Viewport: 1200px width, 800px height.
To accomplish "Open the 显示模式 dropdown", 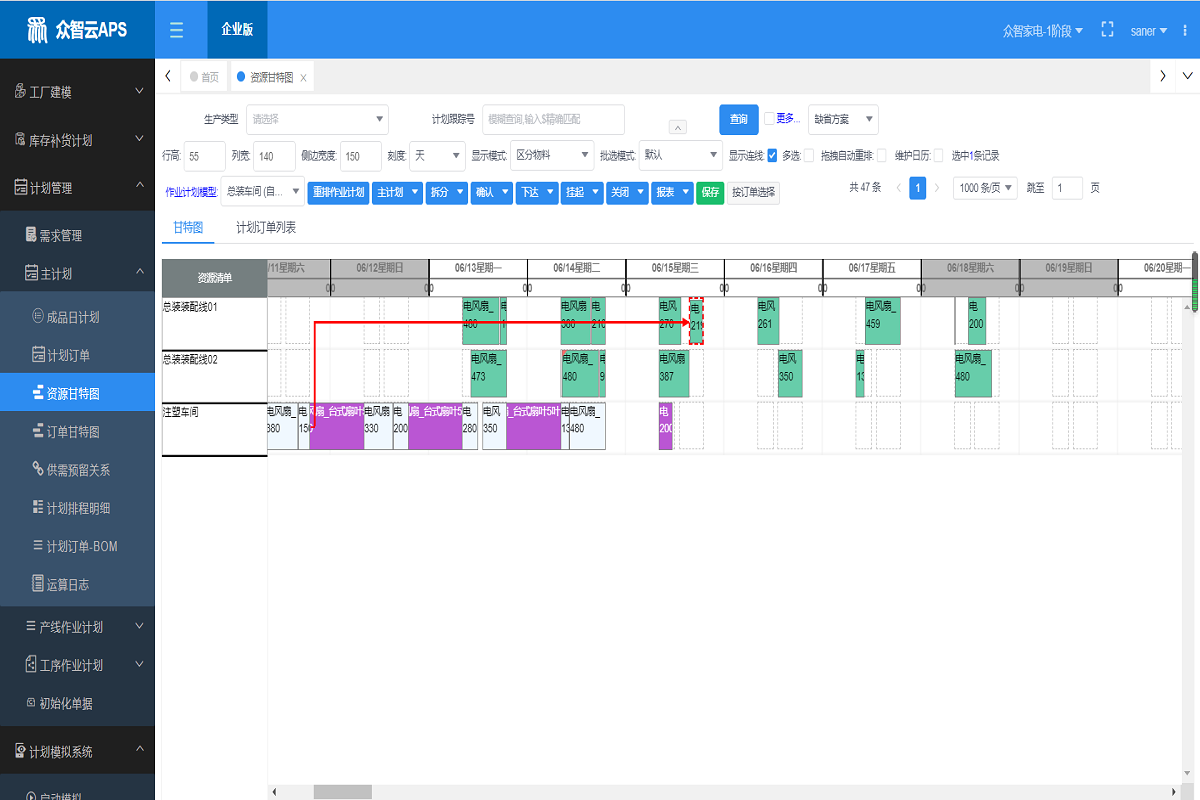I will pos(552,155).
